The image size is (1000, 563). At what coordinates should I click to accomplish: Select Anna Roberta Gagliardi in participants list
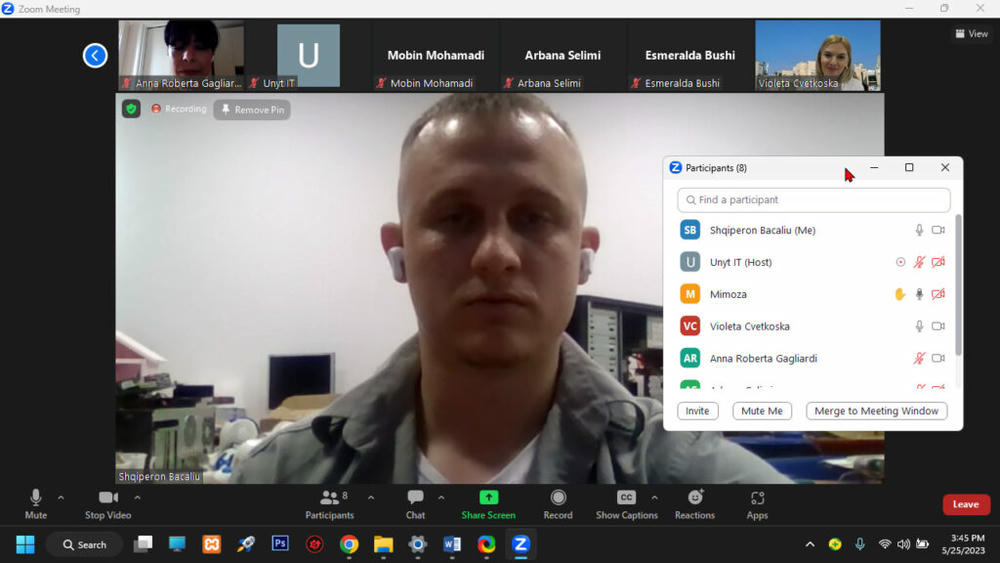click(x=763, y=358)
